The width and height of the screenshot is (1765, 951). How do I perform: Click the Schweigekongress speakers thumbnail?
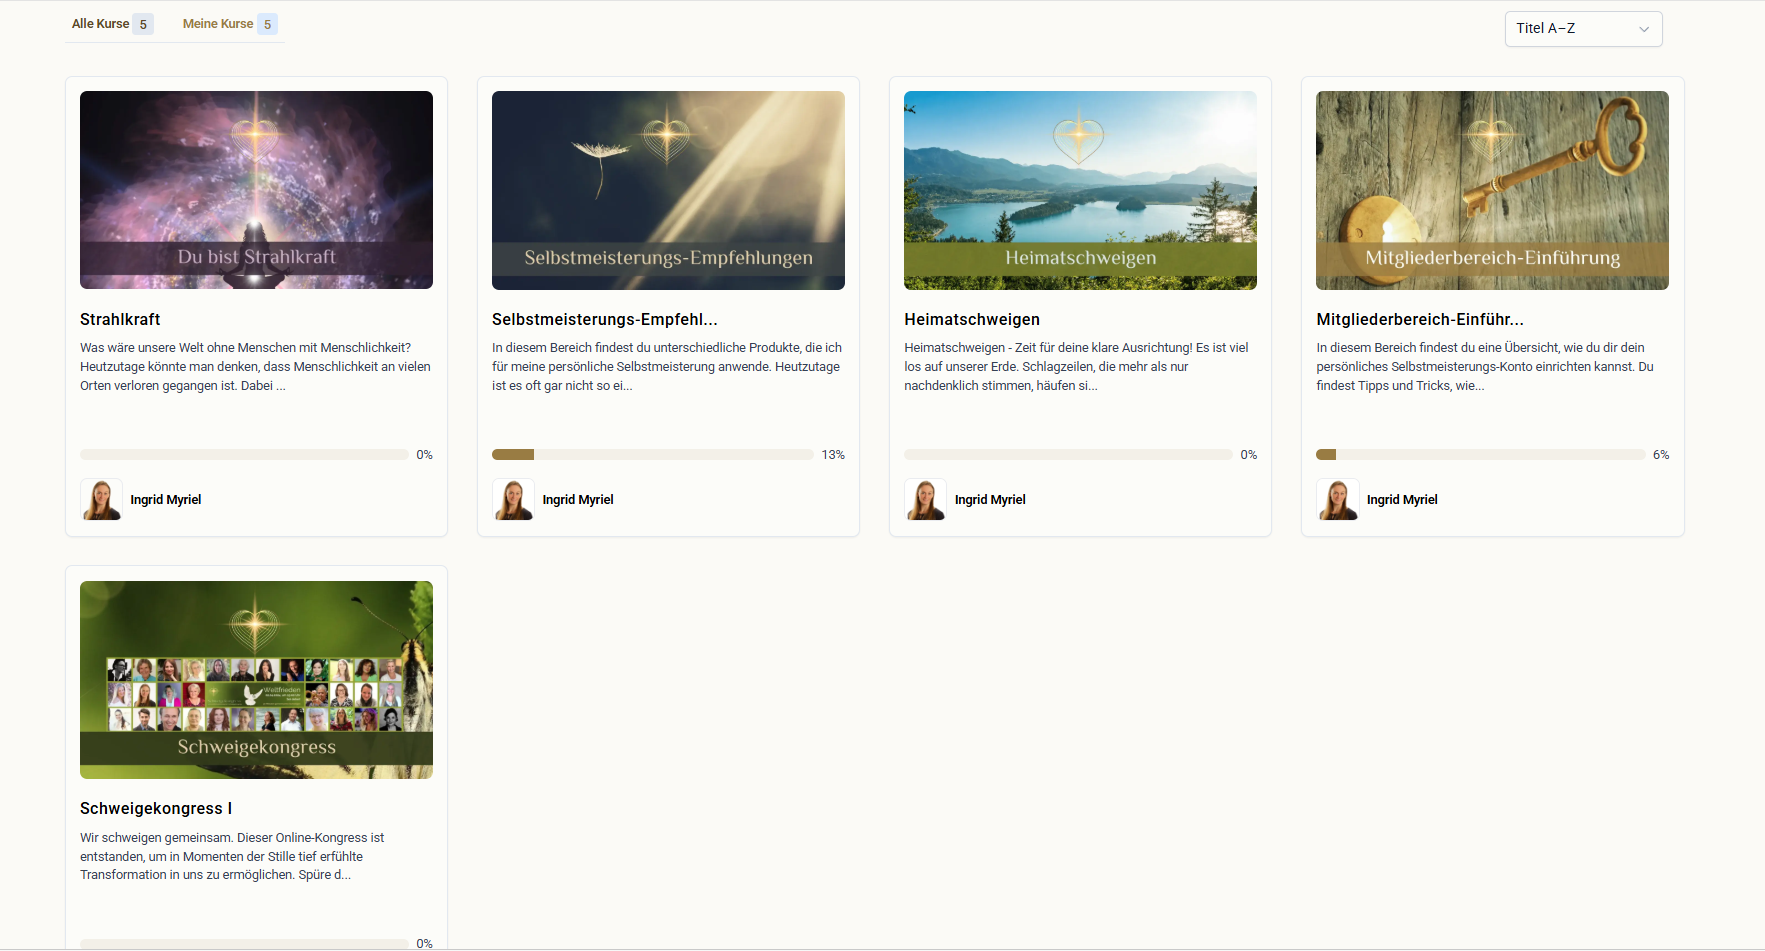point(256,679)
